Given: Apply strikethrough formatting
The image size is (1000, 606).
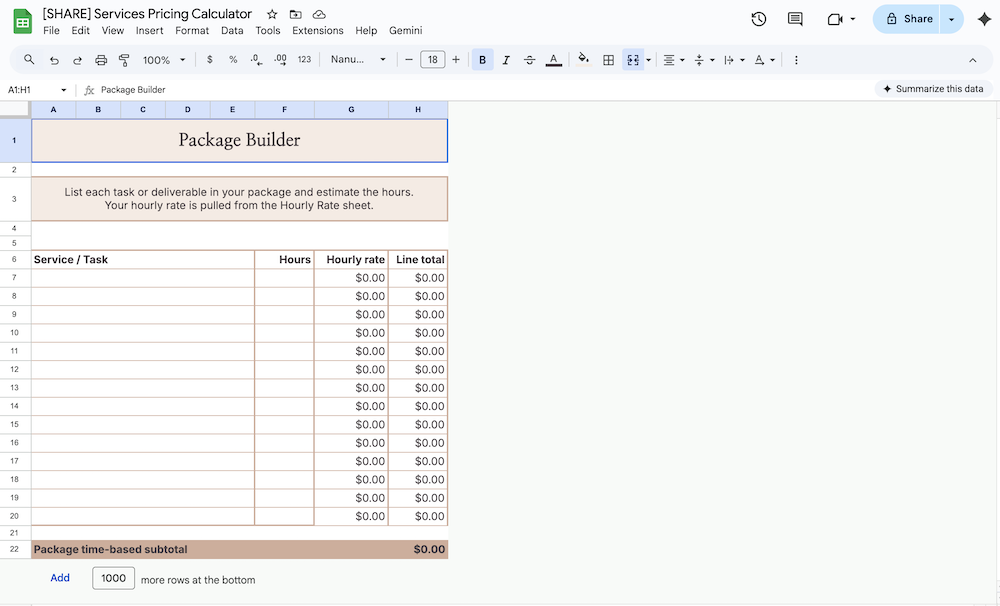Looking at the screenshot, I should [529, 60].
